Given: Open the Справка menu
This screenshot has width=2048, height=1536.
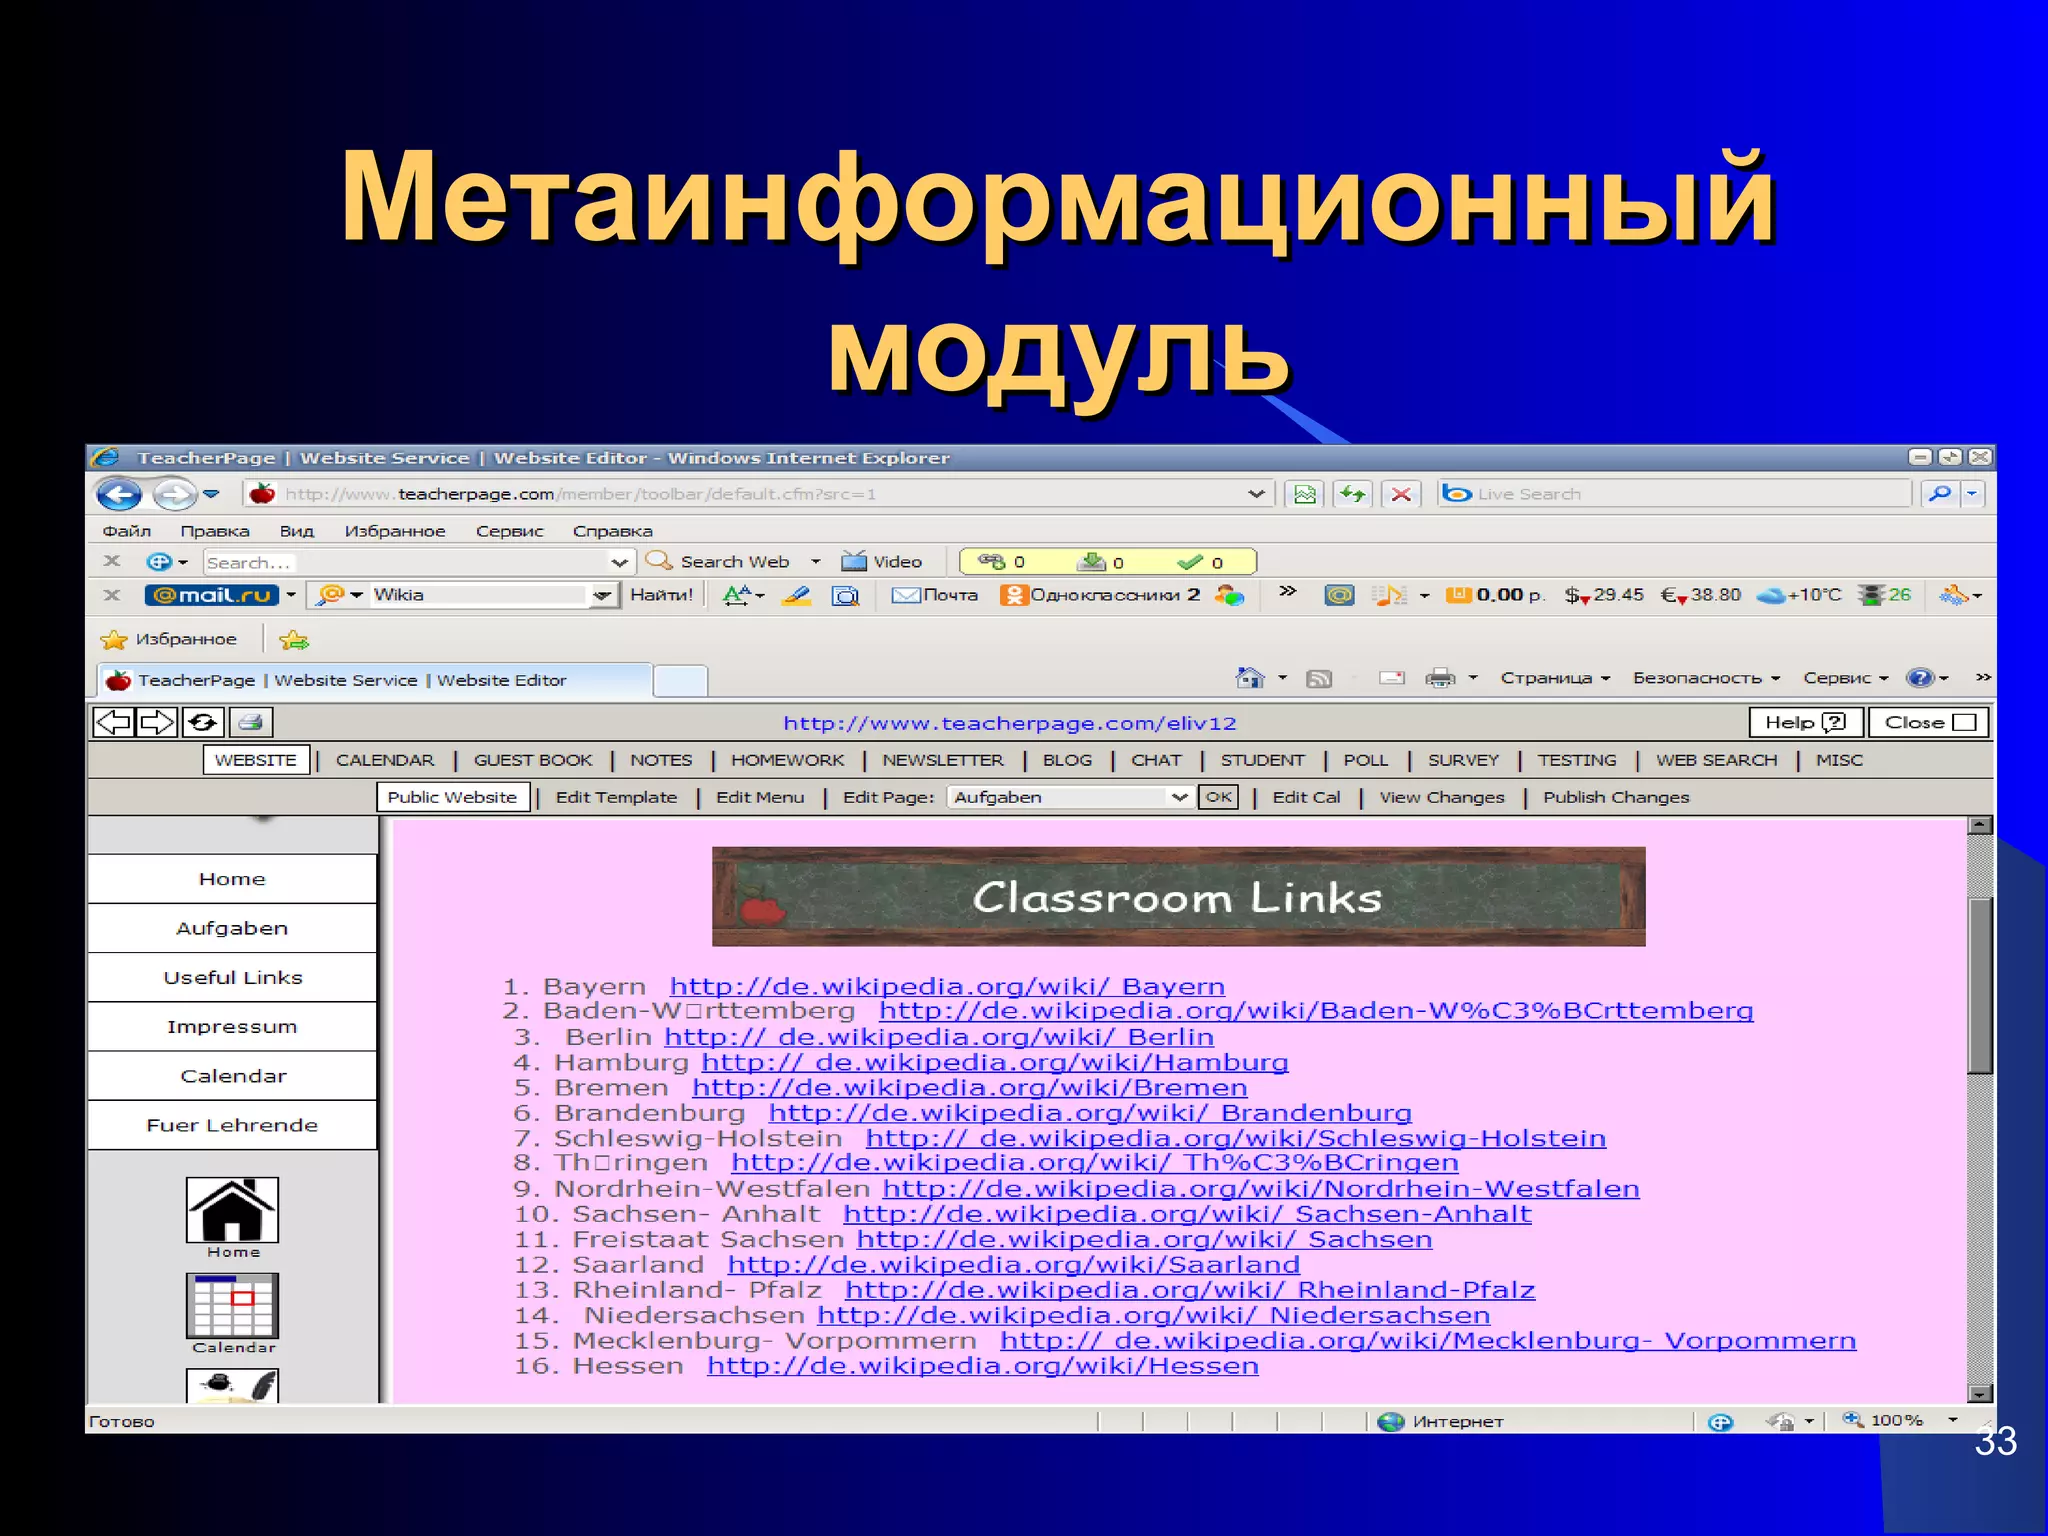Looking at the screenshot, I should (x=612, y=531).
